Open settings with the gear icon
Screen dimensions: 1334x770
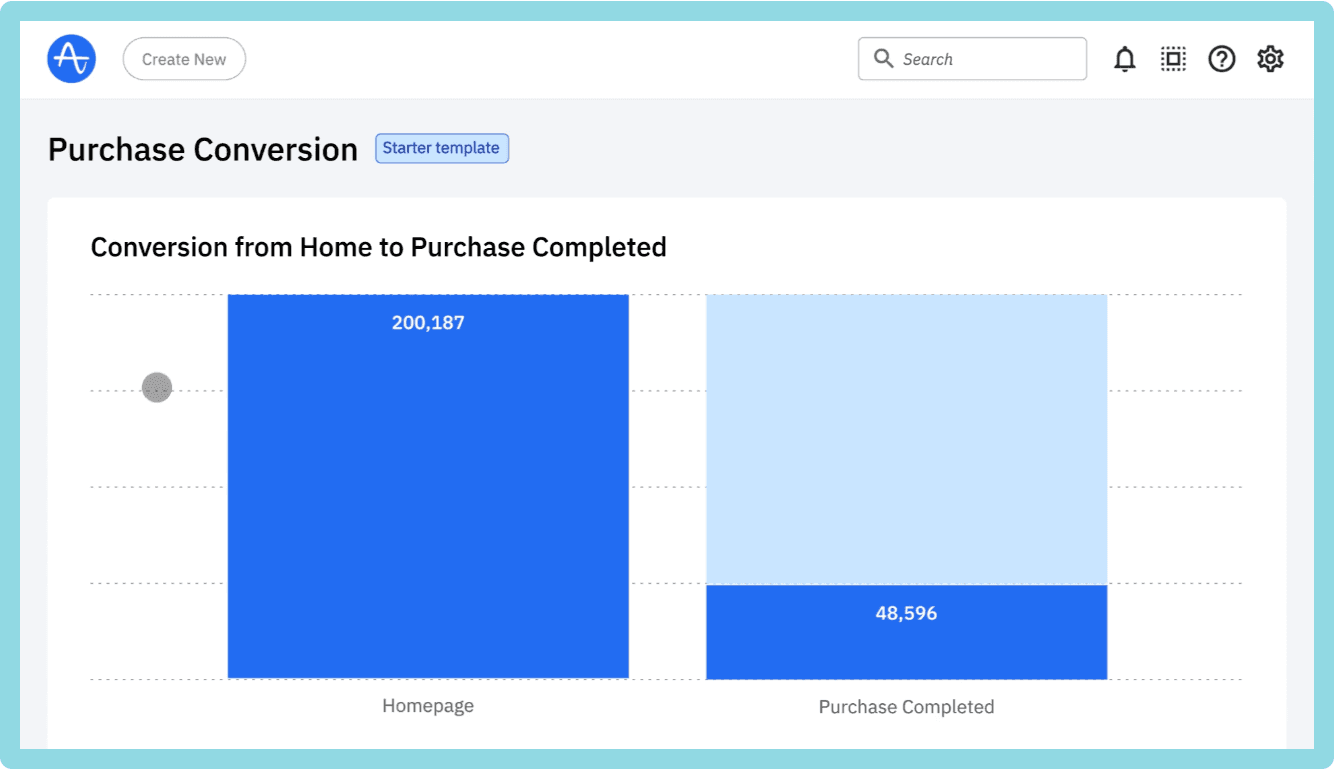pos(1270,58)
